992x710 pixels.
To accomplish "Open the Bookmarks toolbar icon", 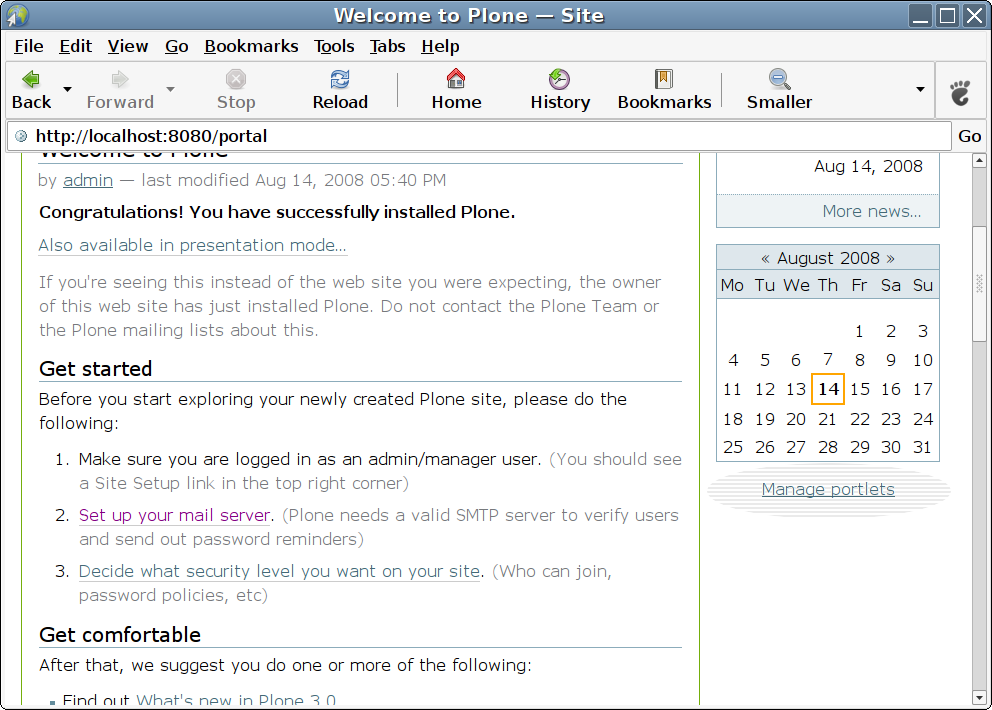I will [664, 79].
